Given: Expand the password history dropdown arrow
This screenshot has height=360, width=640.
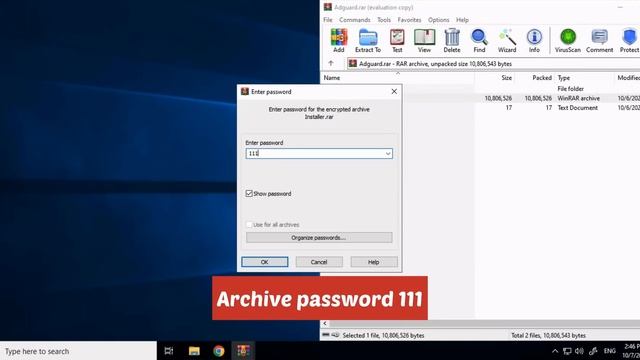Looking at the screenshot, I should [x=388, y=153].
